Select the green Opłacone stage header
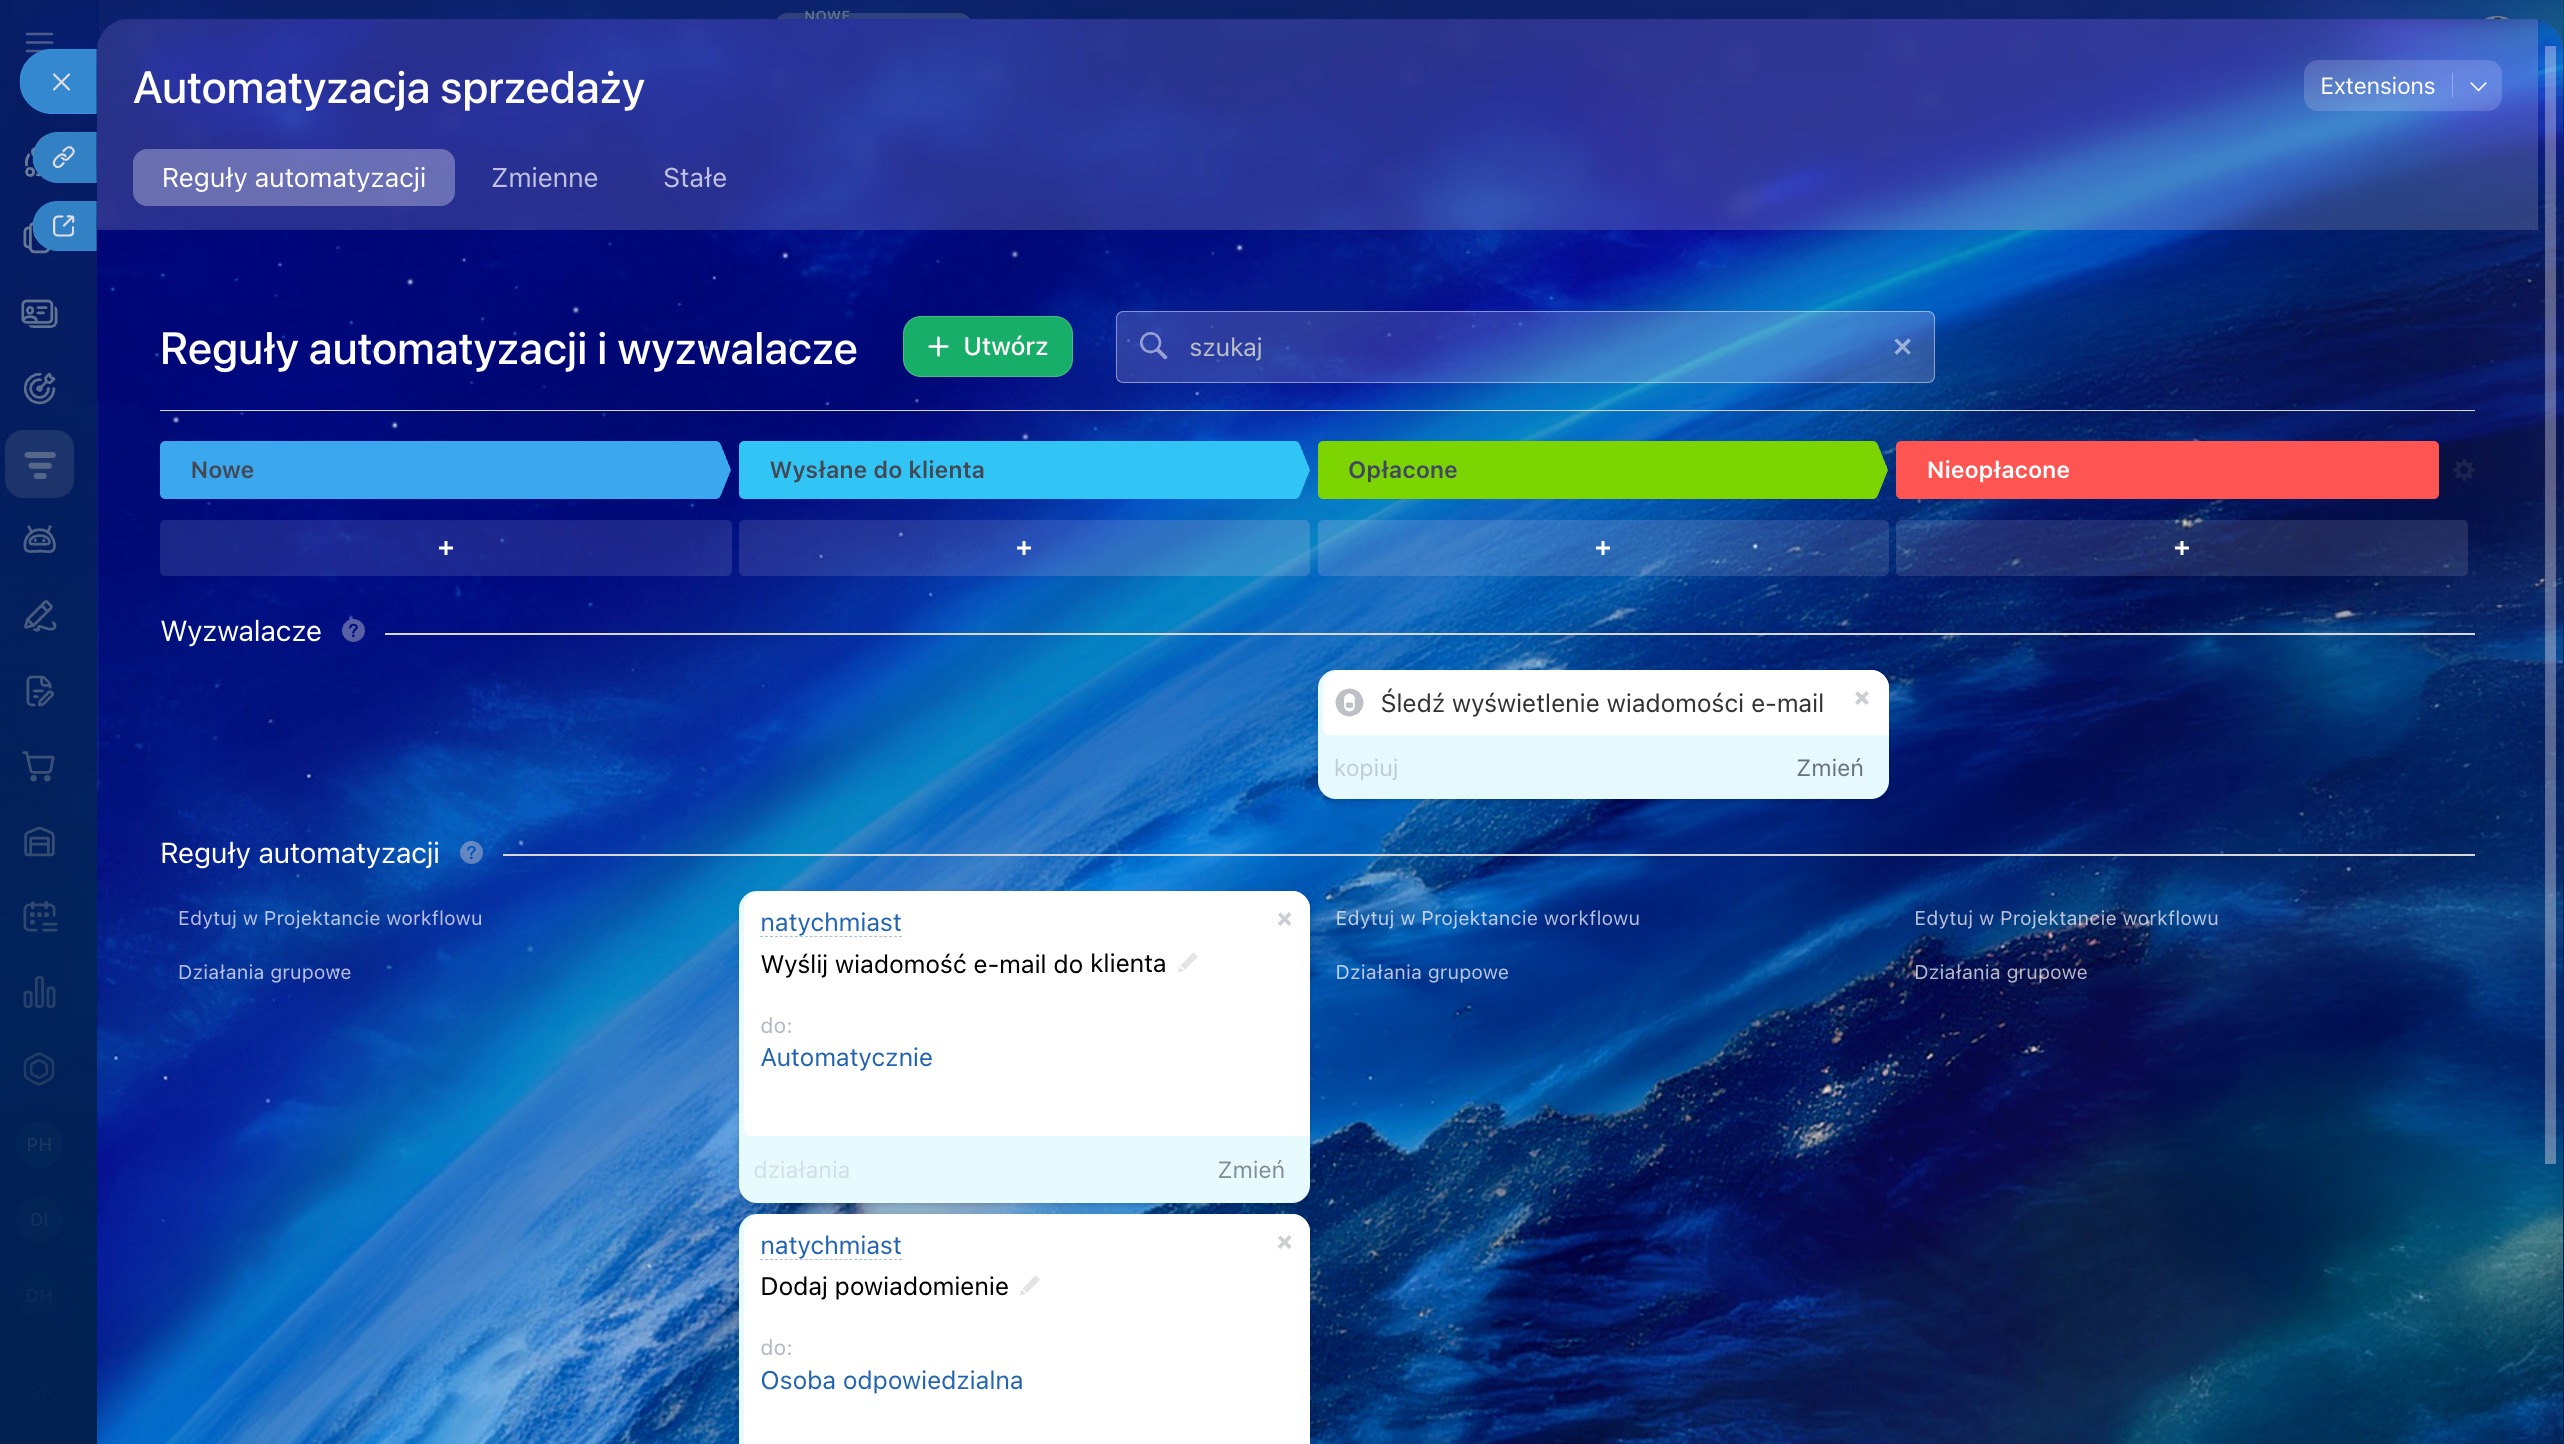Screen dimensions: 2564x1444 coord(1600,470)
